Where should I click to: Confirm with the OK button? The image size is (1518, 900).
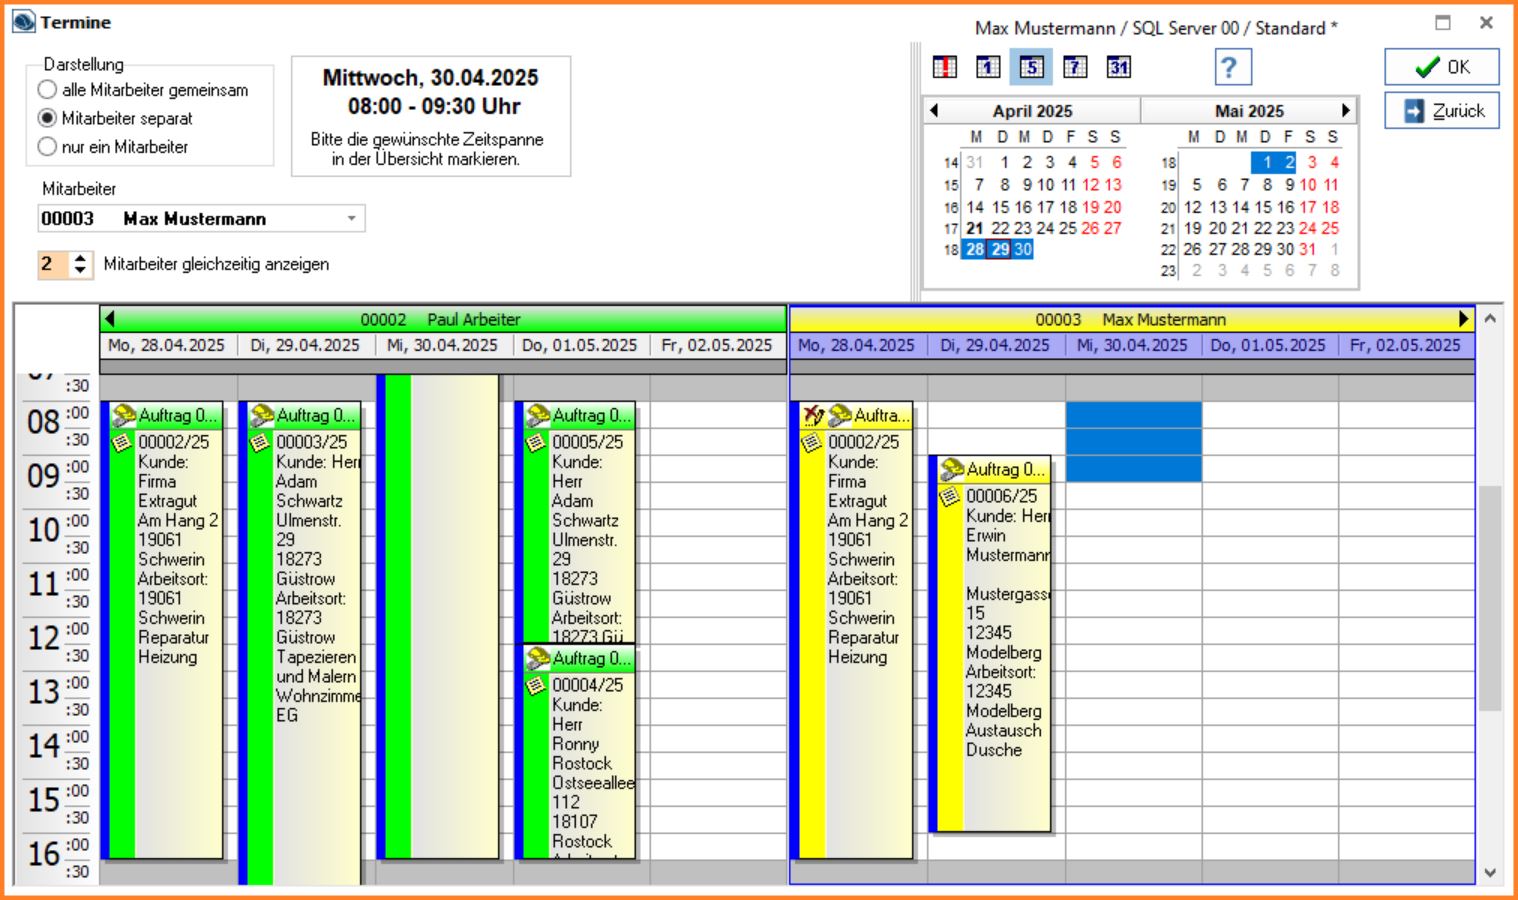coord(1441,67)
